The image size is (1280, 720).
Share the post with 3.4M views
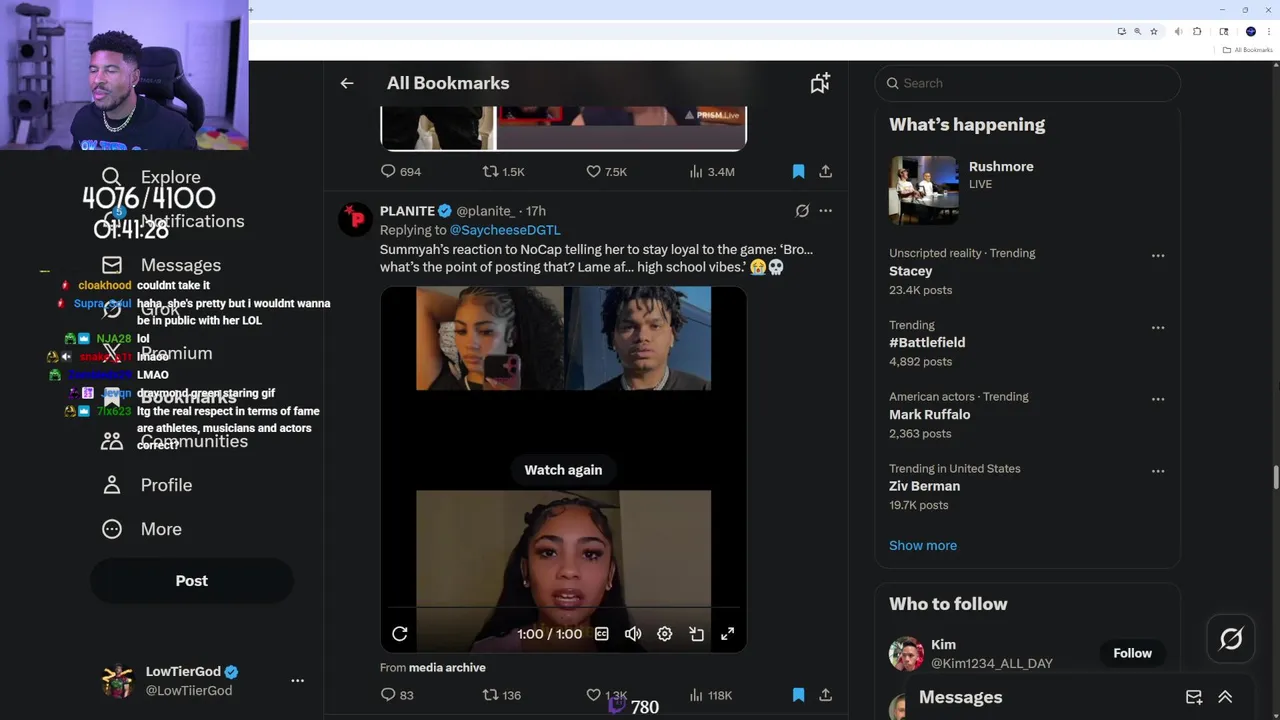825,171
